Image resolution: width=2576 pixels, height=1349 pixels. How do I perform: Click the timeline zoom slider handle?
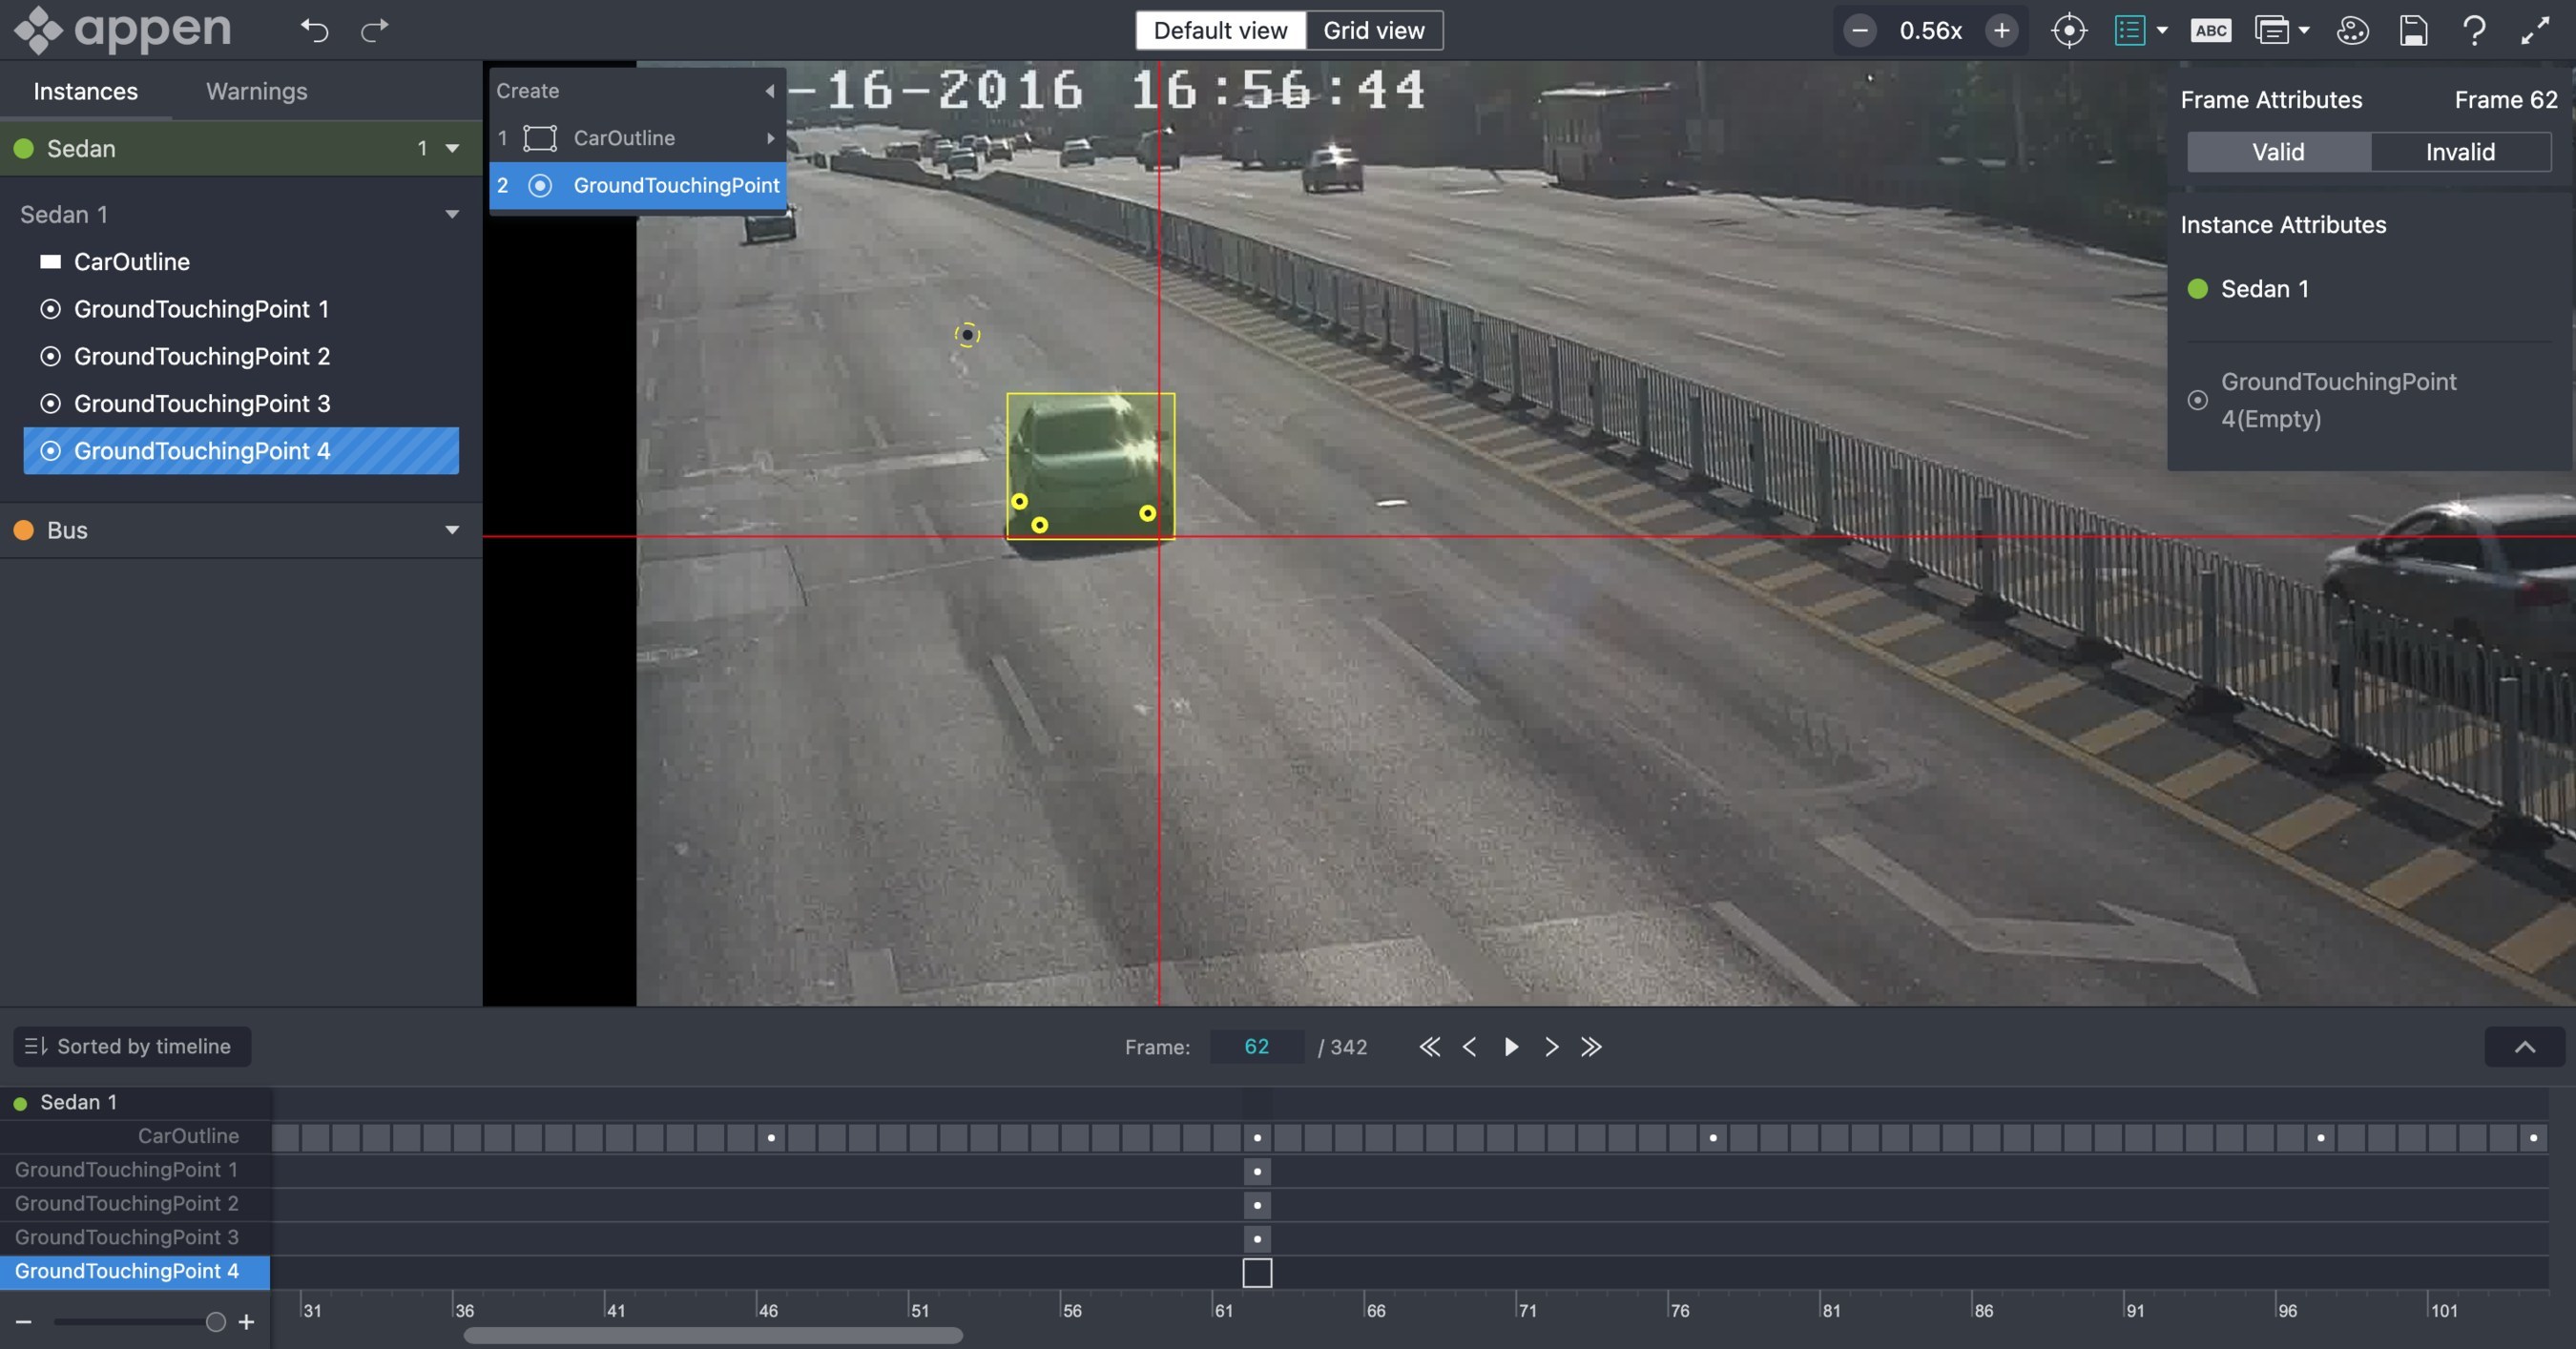pyautogui.click(x=215, y=1322)
